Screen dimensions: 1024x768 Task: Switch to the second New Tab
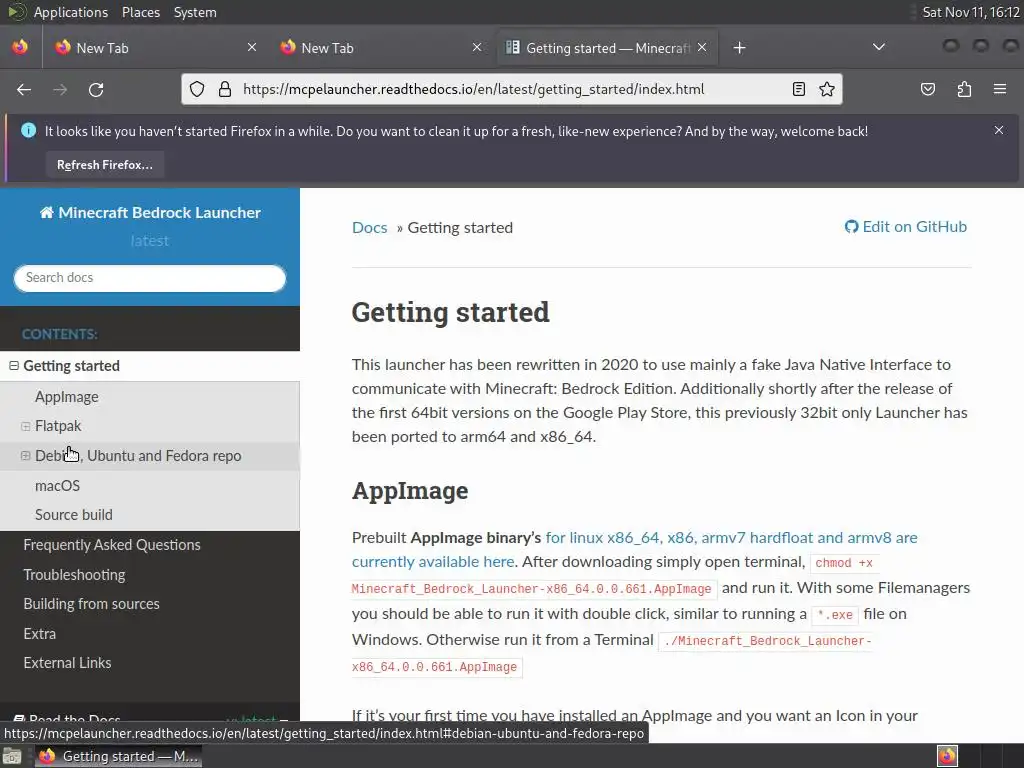(380, 48)
